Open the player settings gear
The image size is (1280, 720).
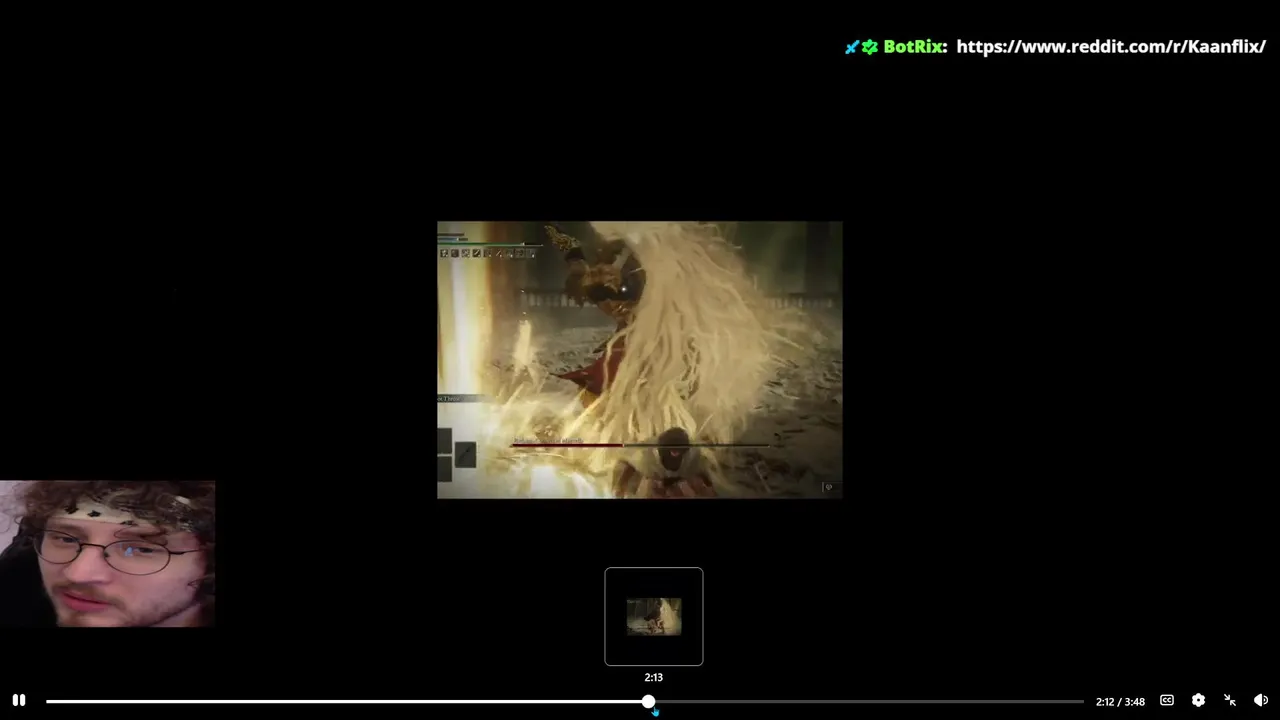point(1198,701)
